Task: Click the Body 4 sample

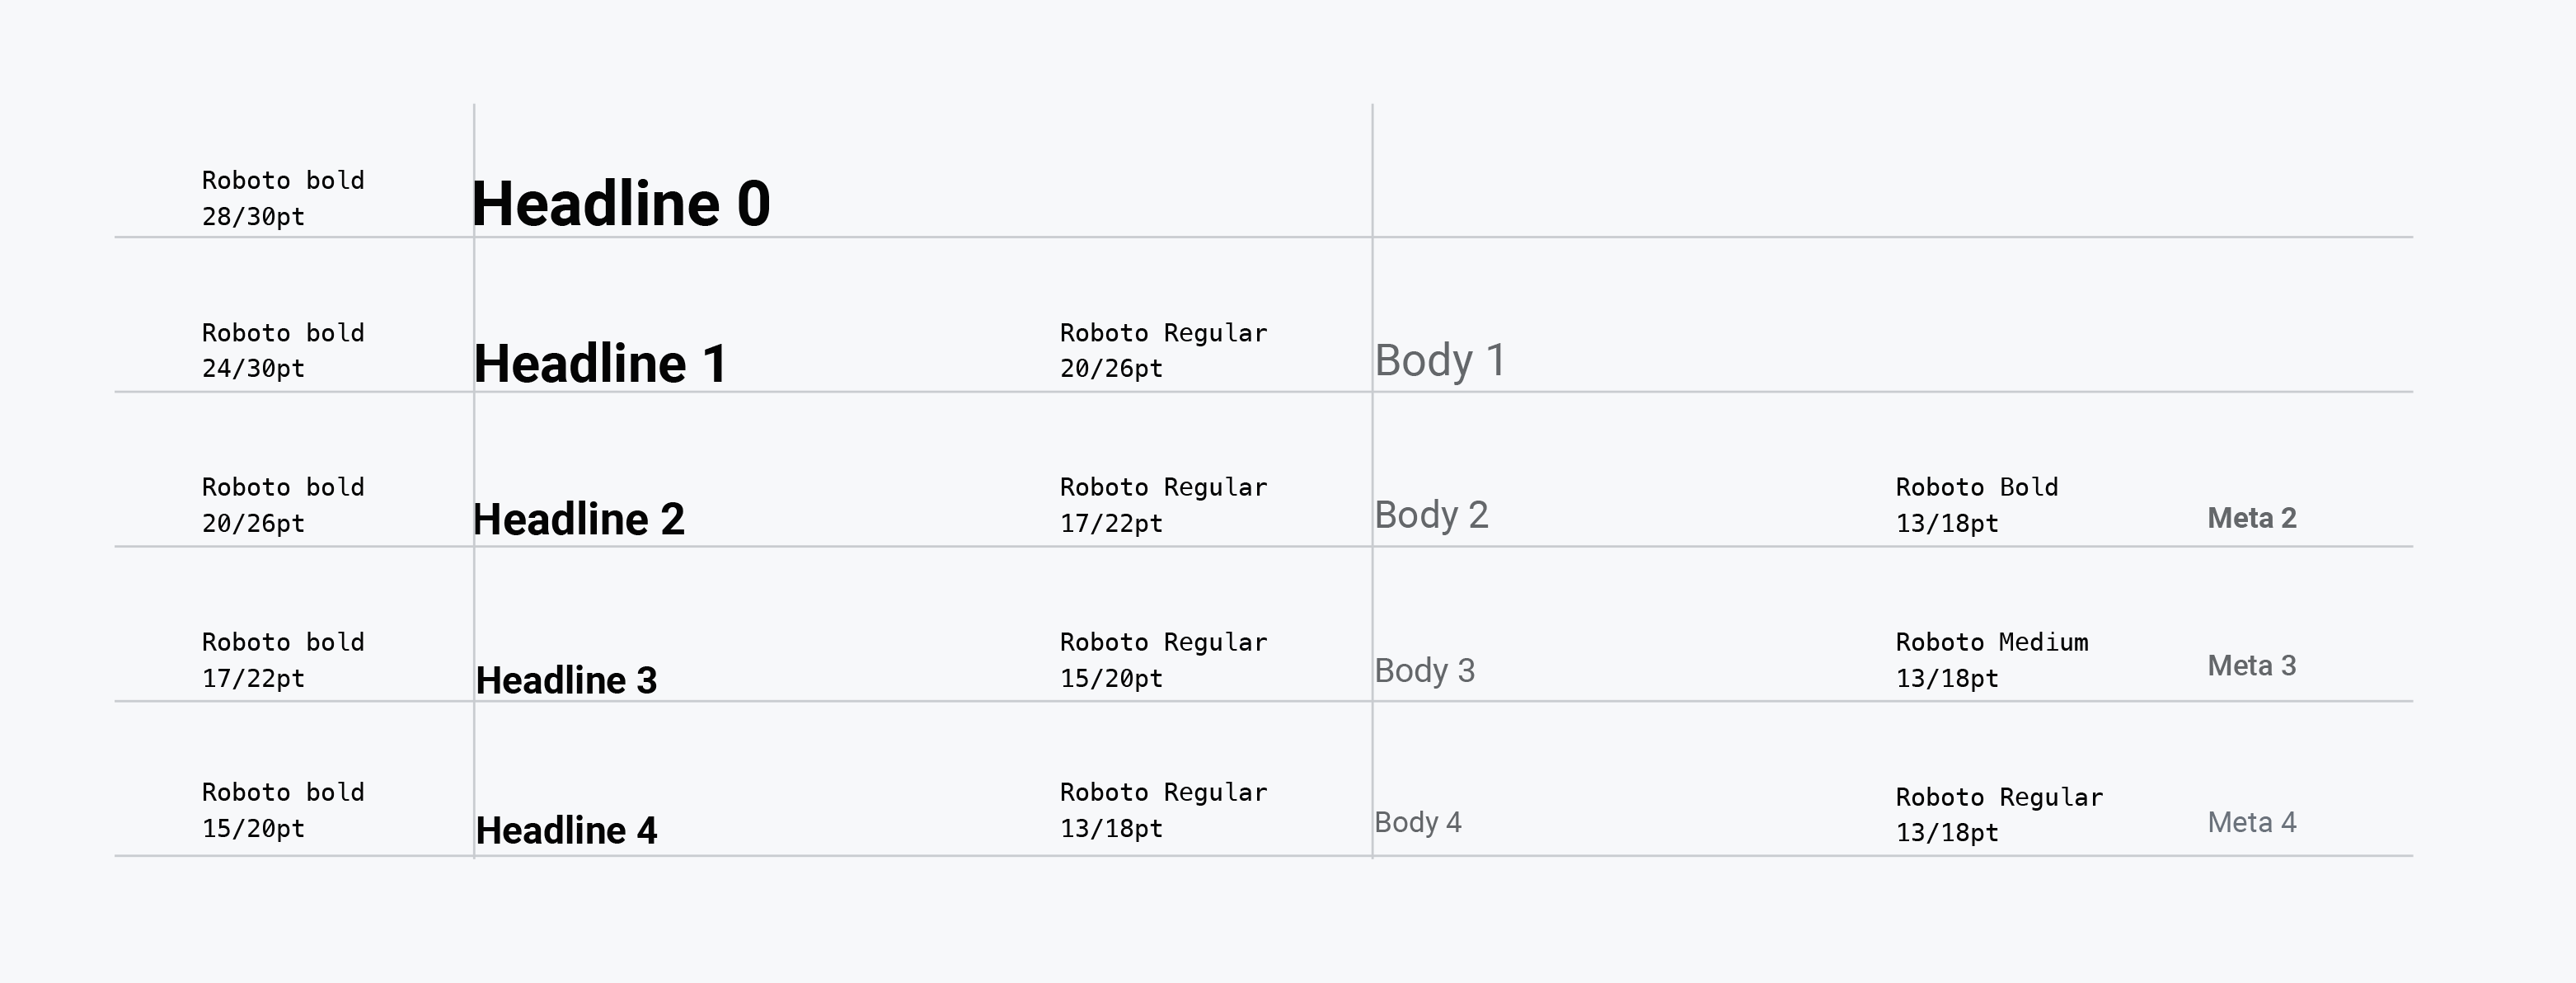Action: tap(1417, 822)
